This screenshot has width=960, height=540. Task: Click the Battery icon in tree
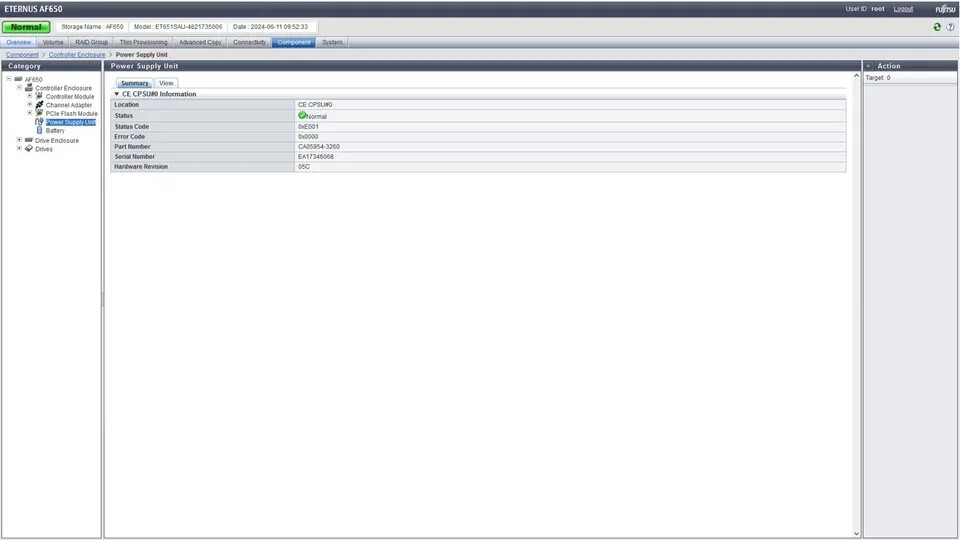click(39, 130)
